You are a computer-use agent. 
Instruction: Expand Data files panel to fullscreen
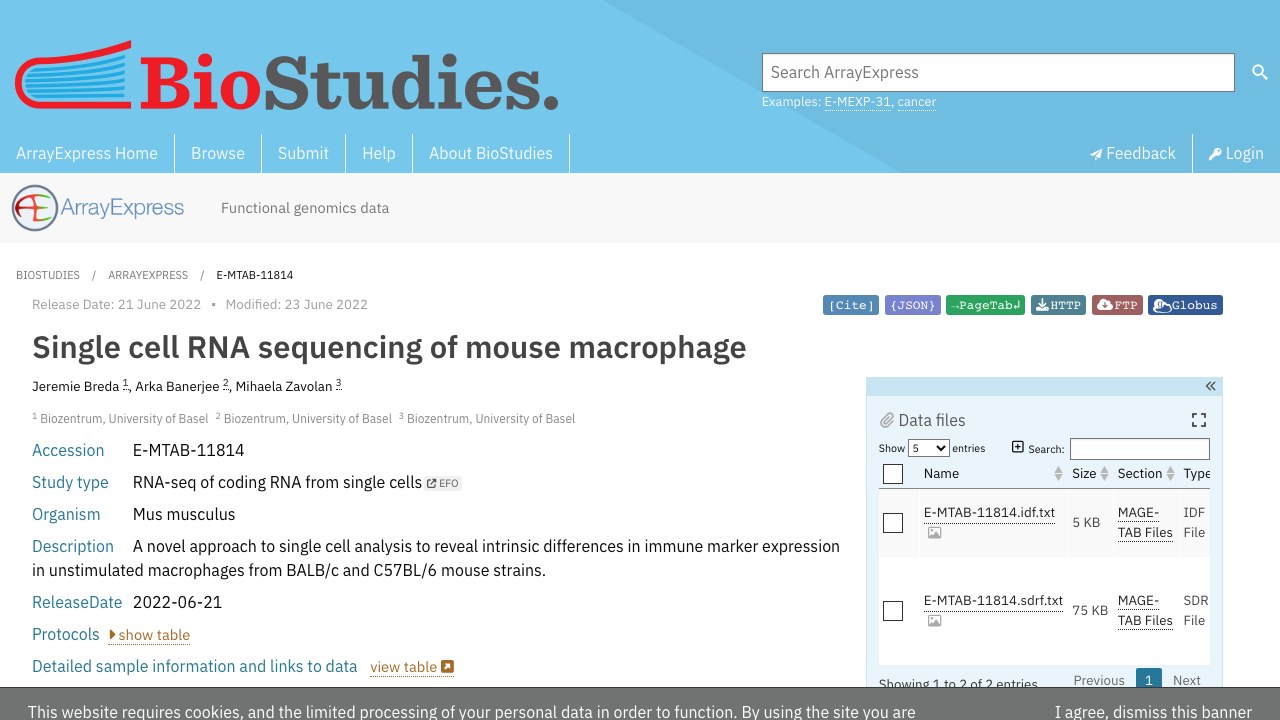[1199, 420]
